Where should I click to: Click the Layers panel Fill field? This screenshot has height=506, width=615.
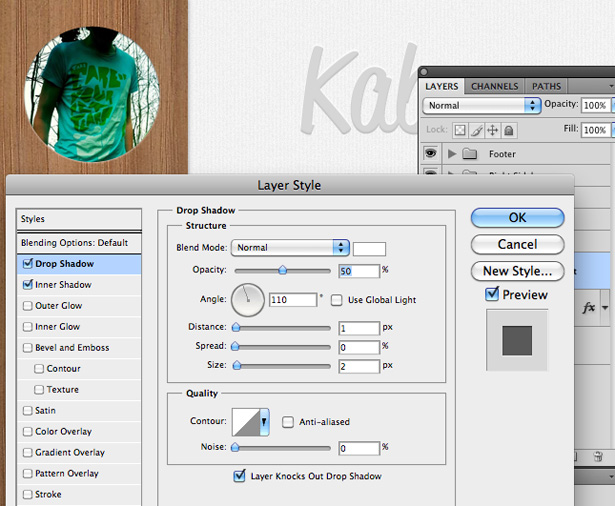(596, 130)
